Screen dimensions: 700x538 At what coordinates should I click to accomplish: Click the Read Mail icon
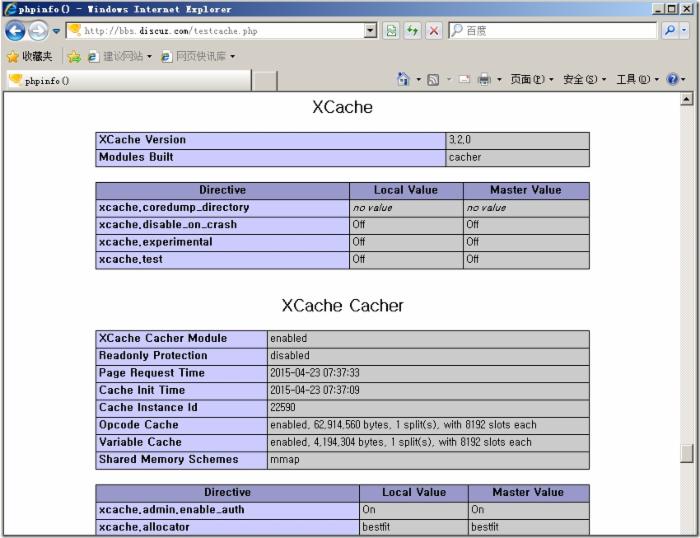pyautogui.click(x=464, y=79)
